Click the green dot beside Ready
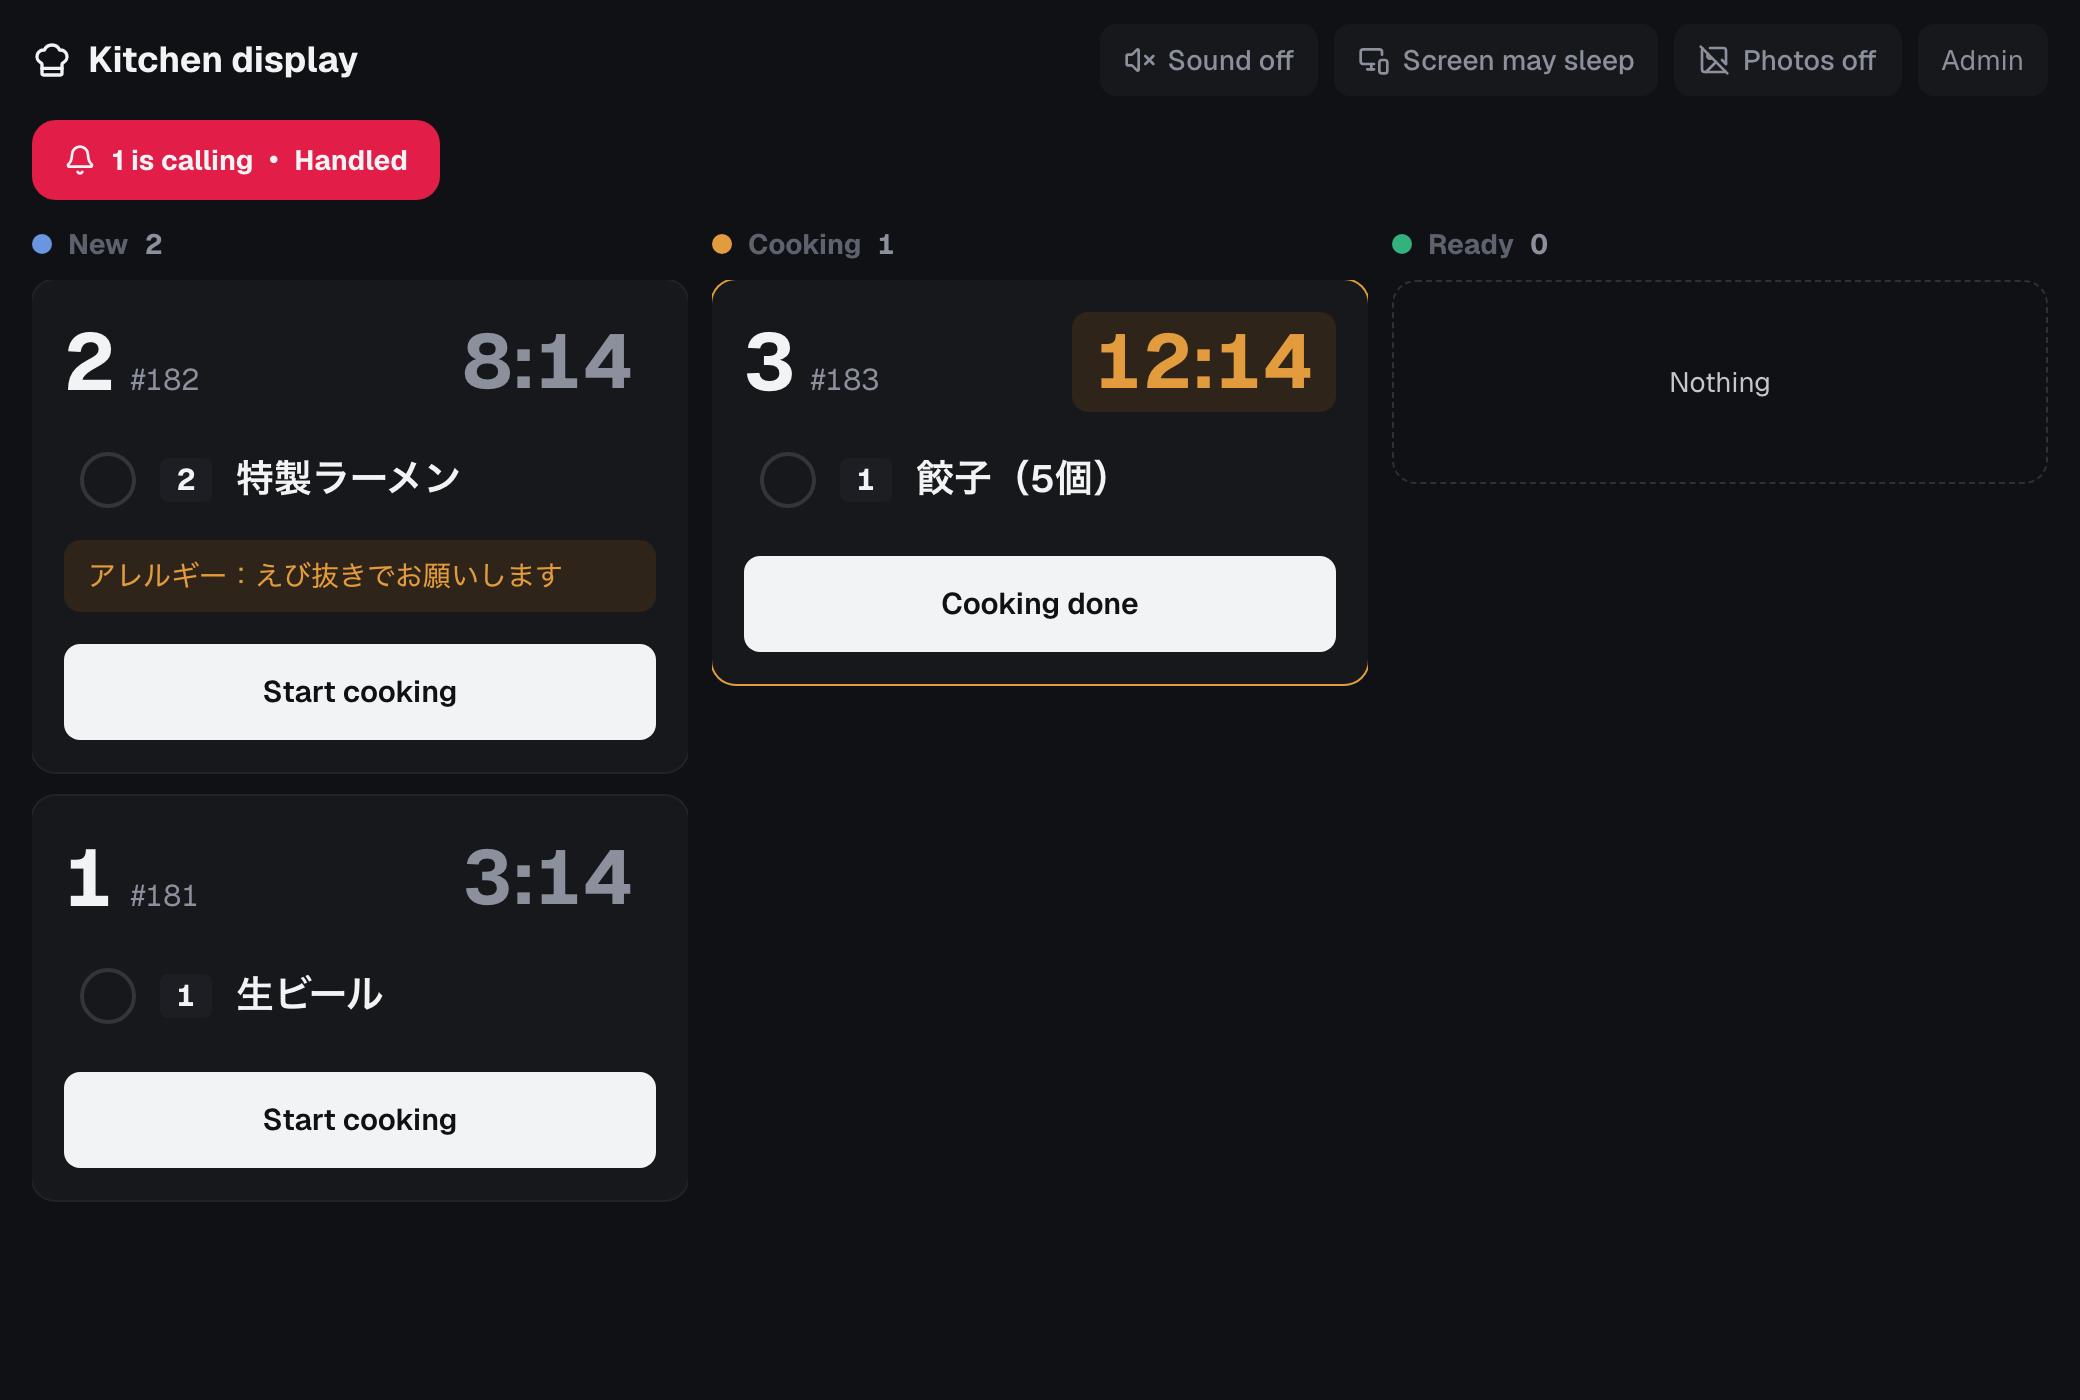This screenshot has width=2080, height=1400. (1402, 244)
